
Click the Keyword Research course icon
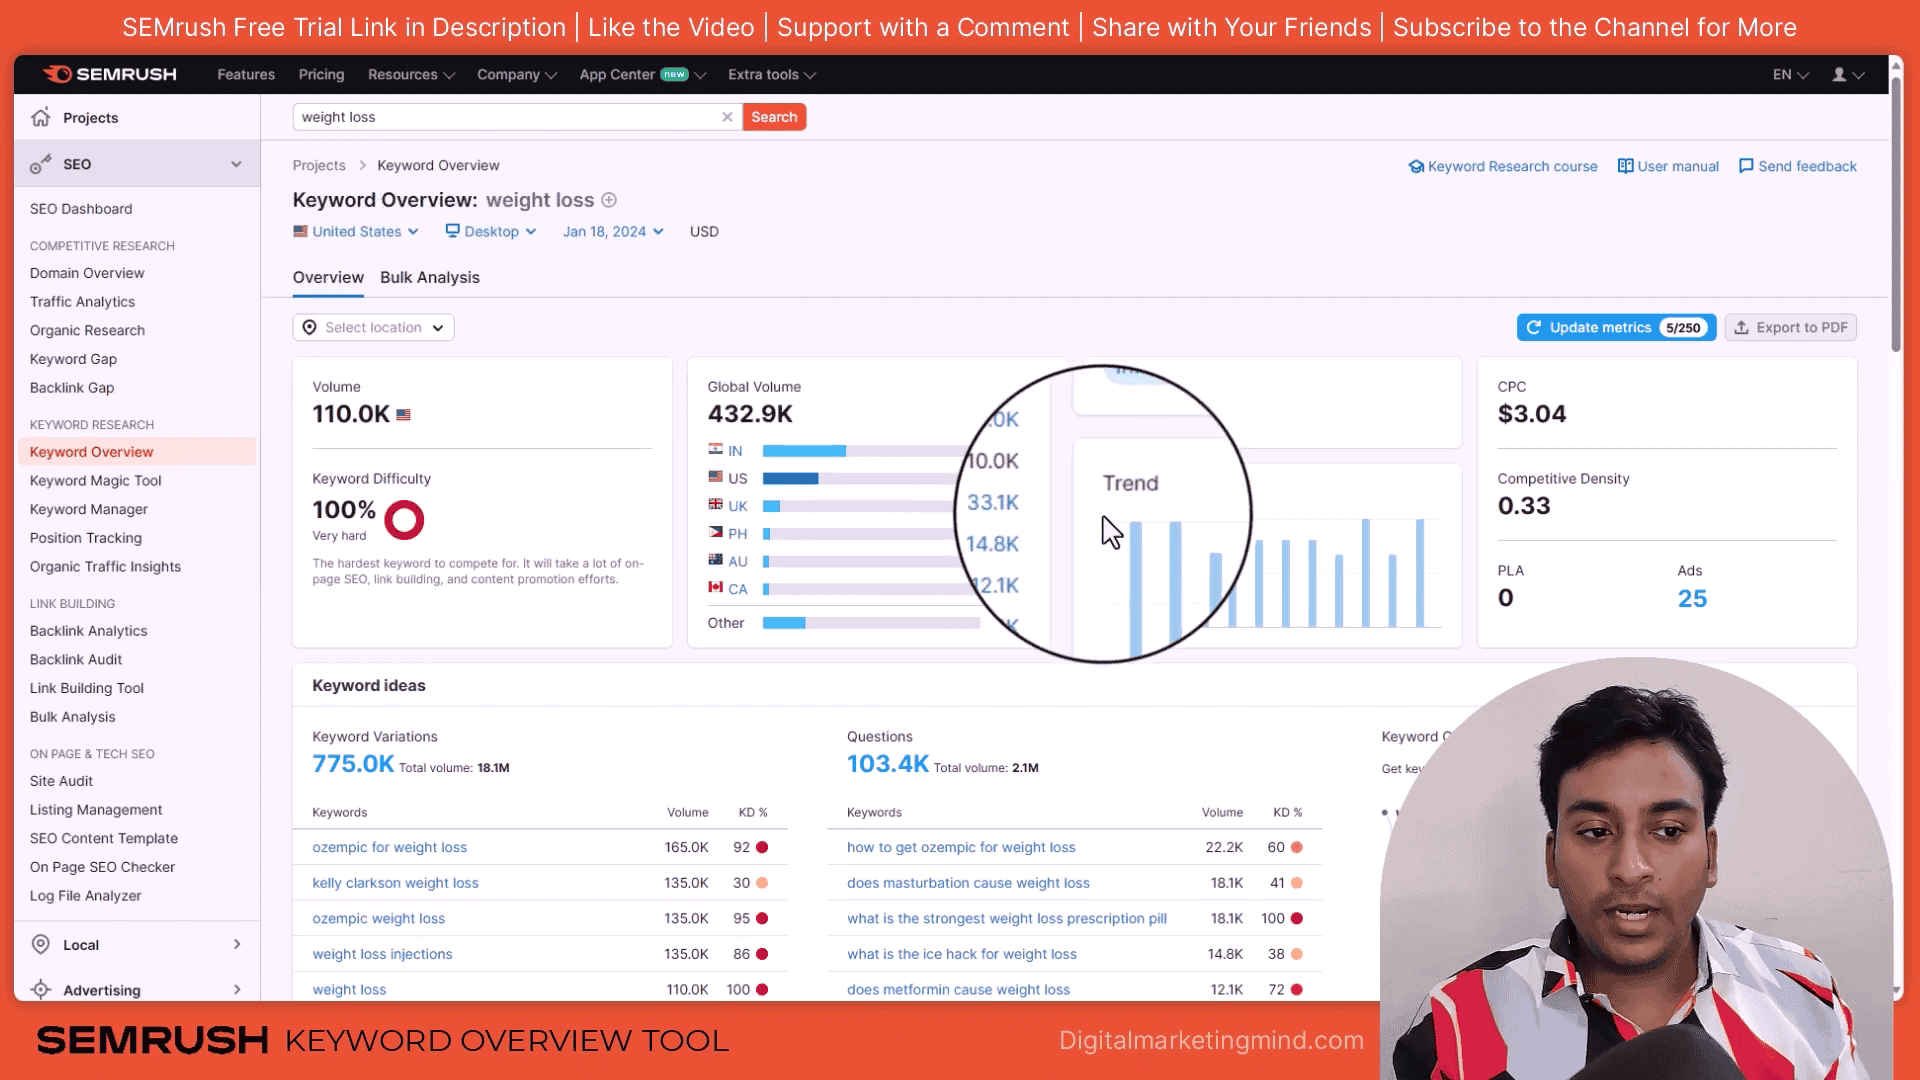(x=1416, y=166)
